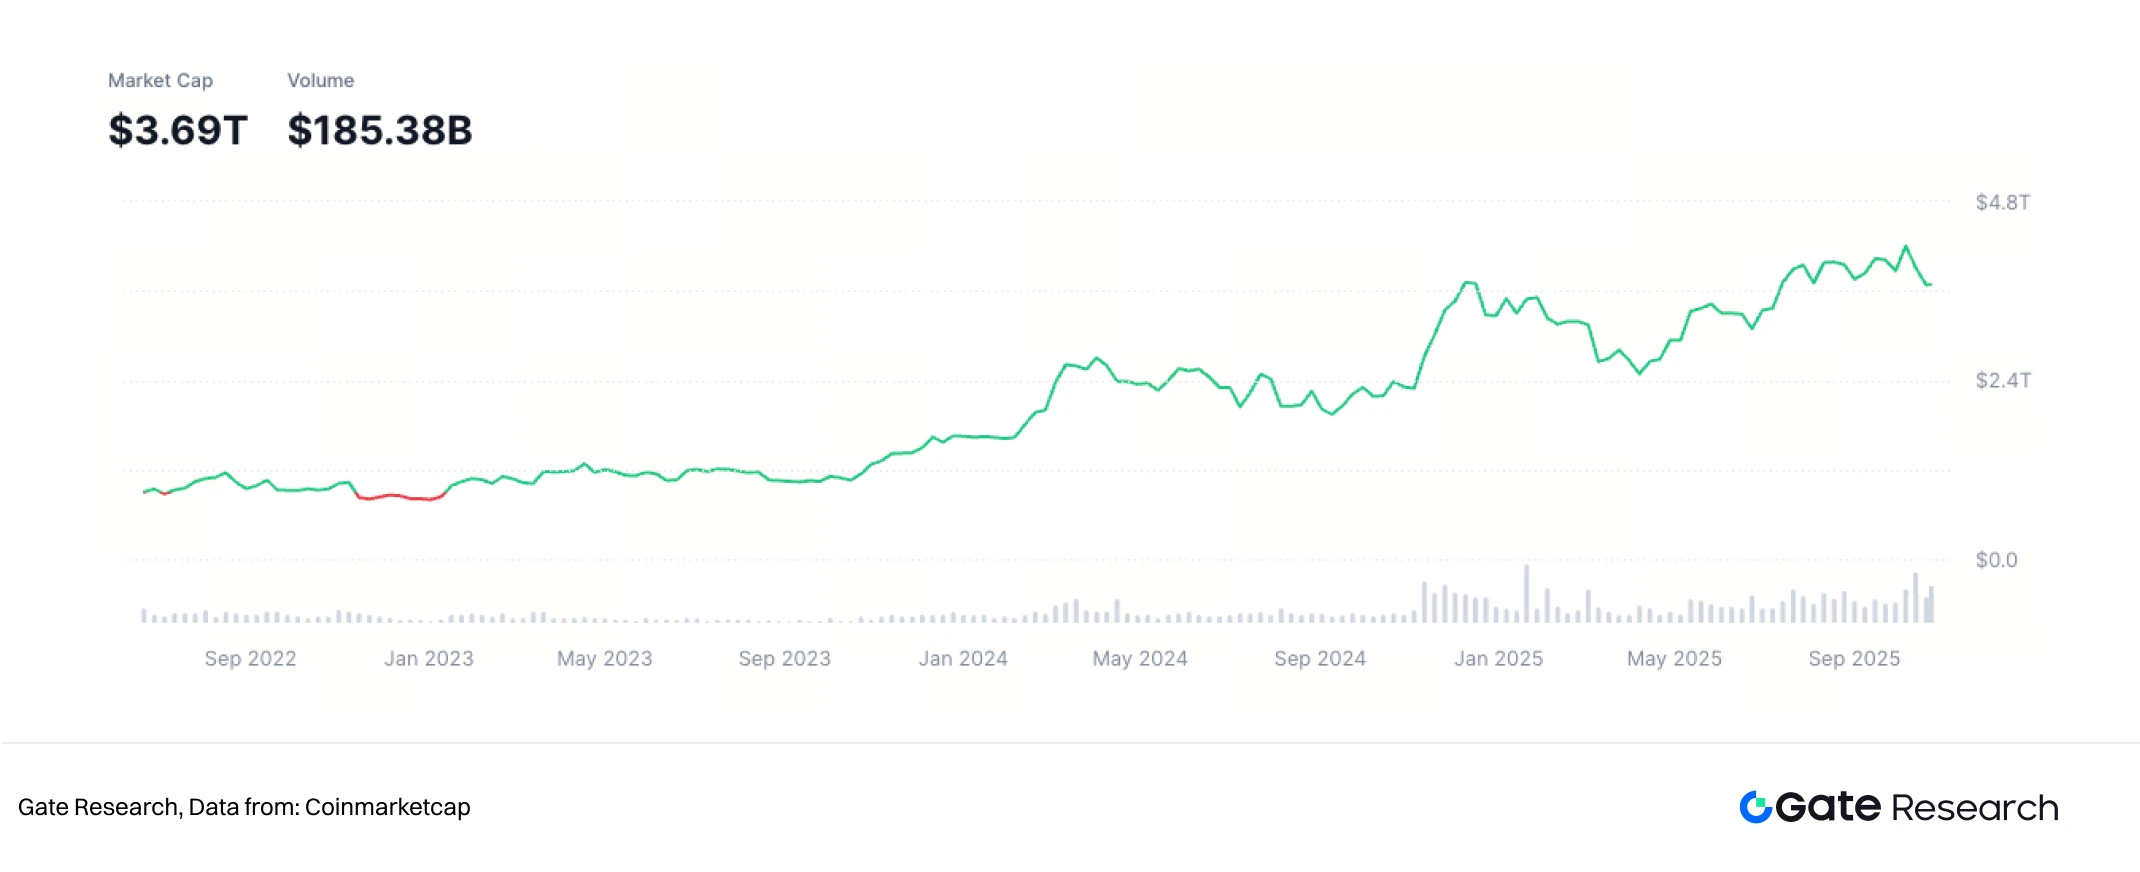
Task: Click the $0.0 y-axis label
Action: [x=1996, y=560]
